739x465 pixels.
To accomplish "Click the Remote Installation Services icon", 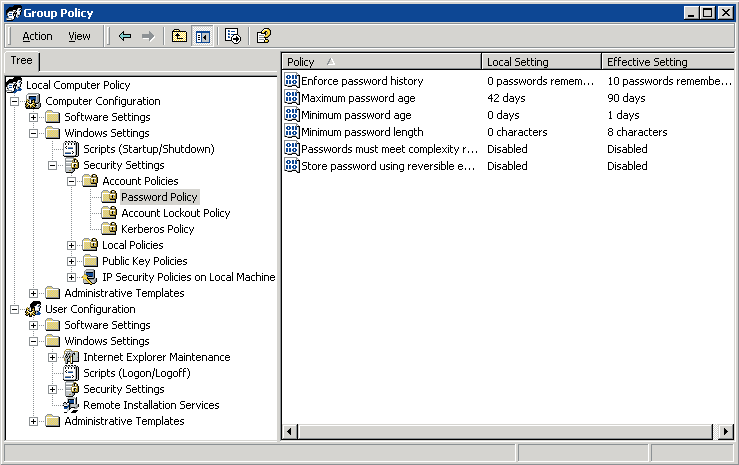I will [x=71, y=405].
